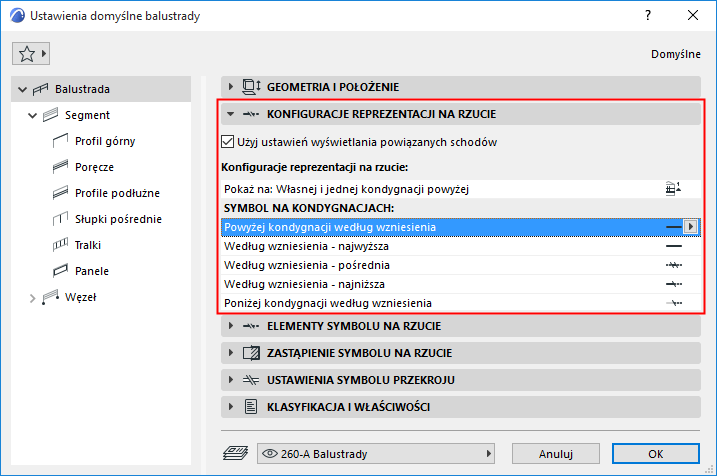
Task: Open popup arrow on Powyżej kondygnacji row
Action: click(690, 227)
